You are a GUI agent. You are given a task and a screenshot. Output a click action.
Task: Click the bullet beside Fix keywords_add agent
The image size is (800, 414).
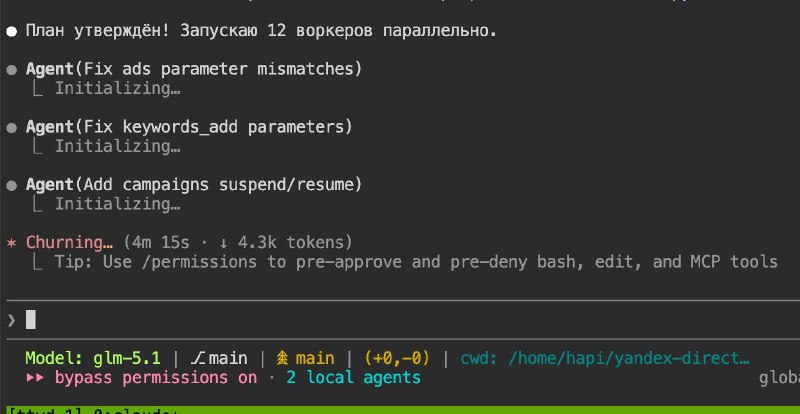pyautogui.click(x=12, y=128)
